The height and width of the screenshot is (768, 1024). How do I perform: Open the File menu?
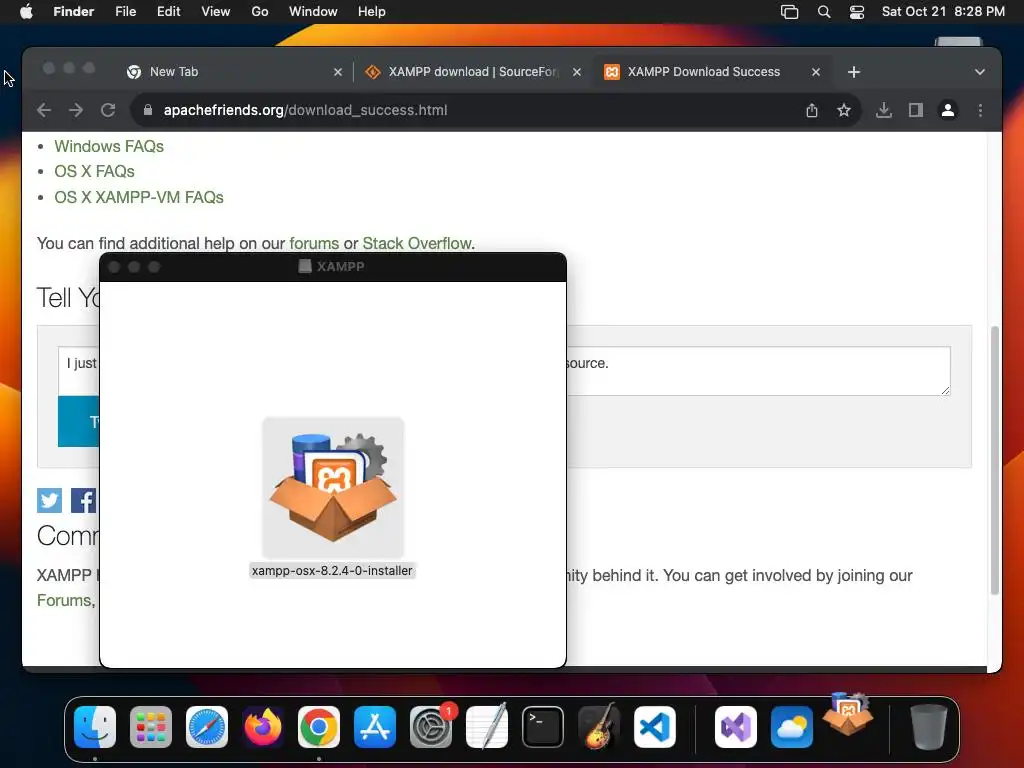[x=125, y=12]
